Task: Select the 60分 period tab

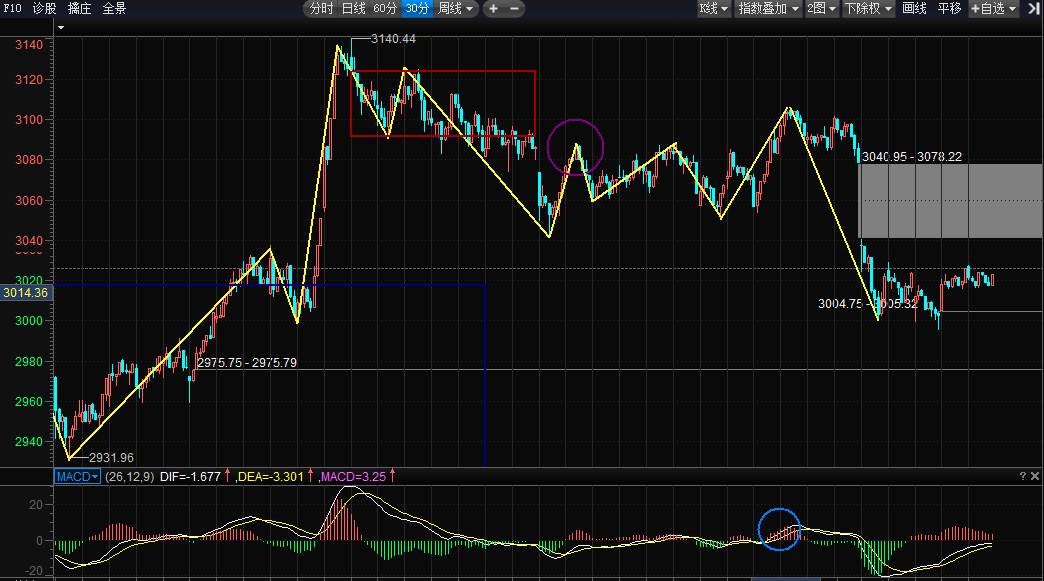Action: [385, 9]
